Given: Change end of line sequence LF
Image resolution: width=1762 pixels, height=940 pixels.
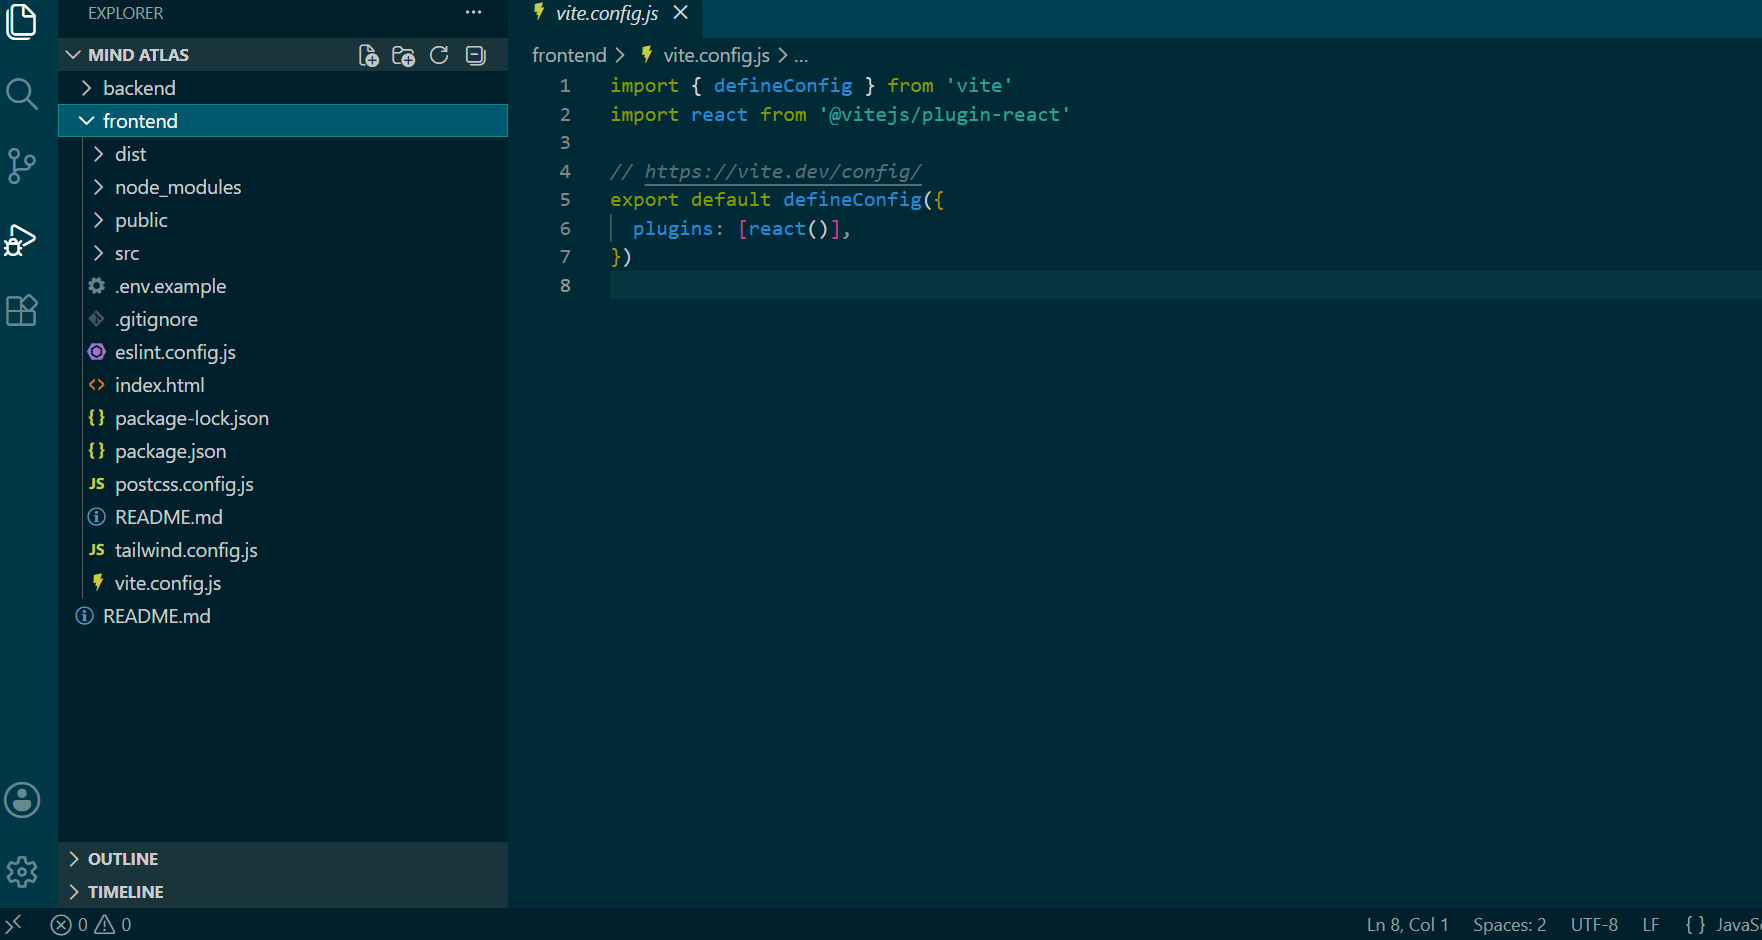Looking at the screenshot, I should coord(1651,925).
